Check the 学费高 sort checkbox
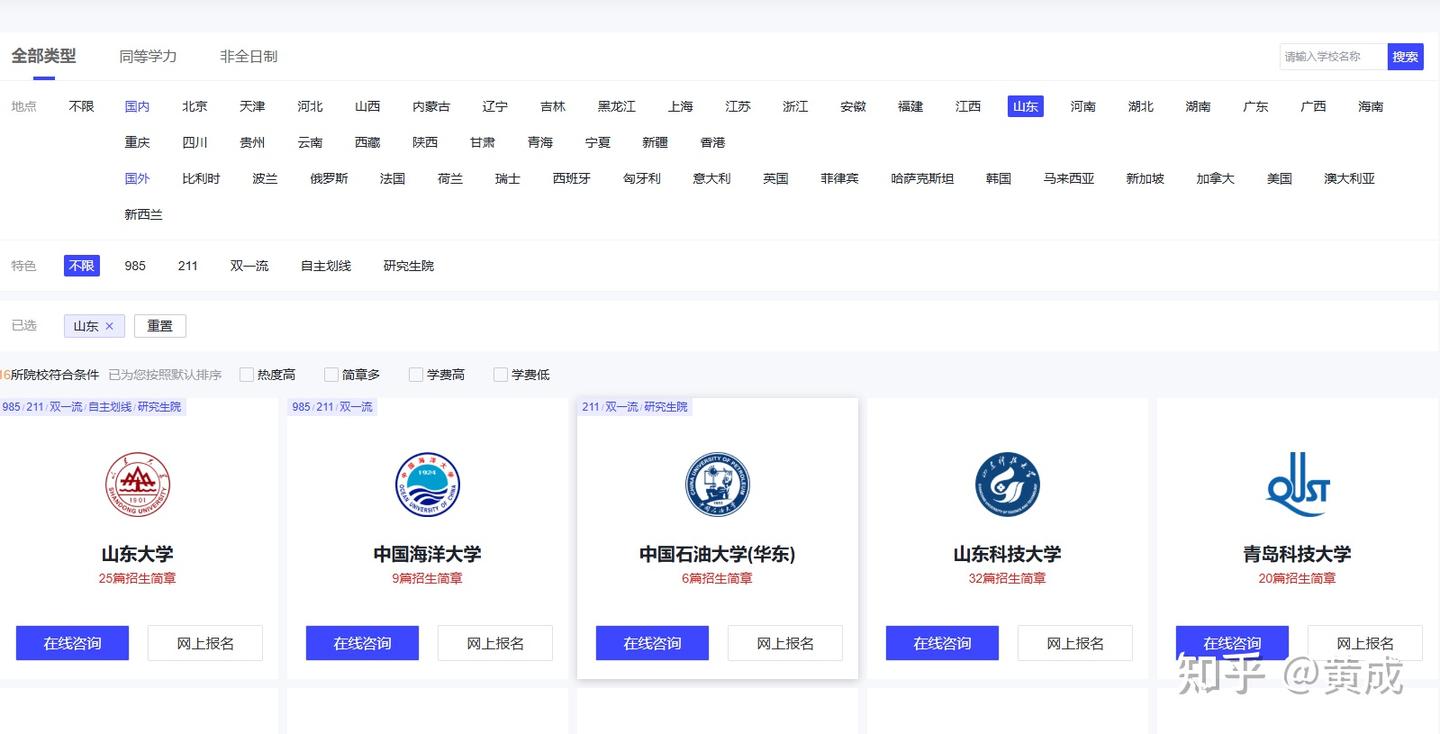 [x=416, y=375]
